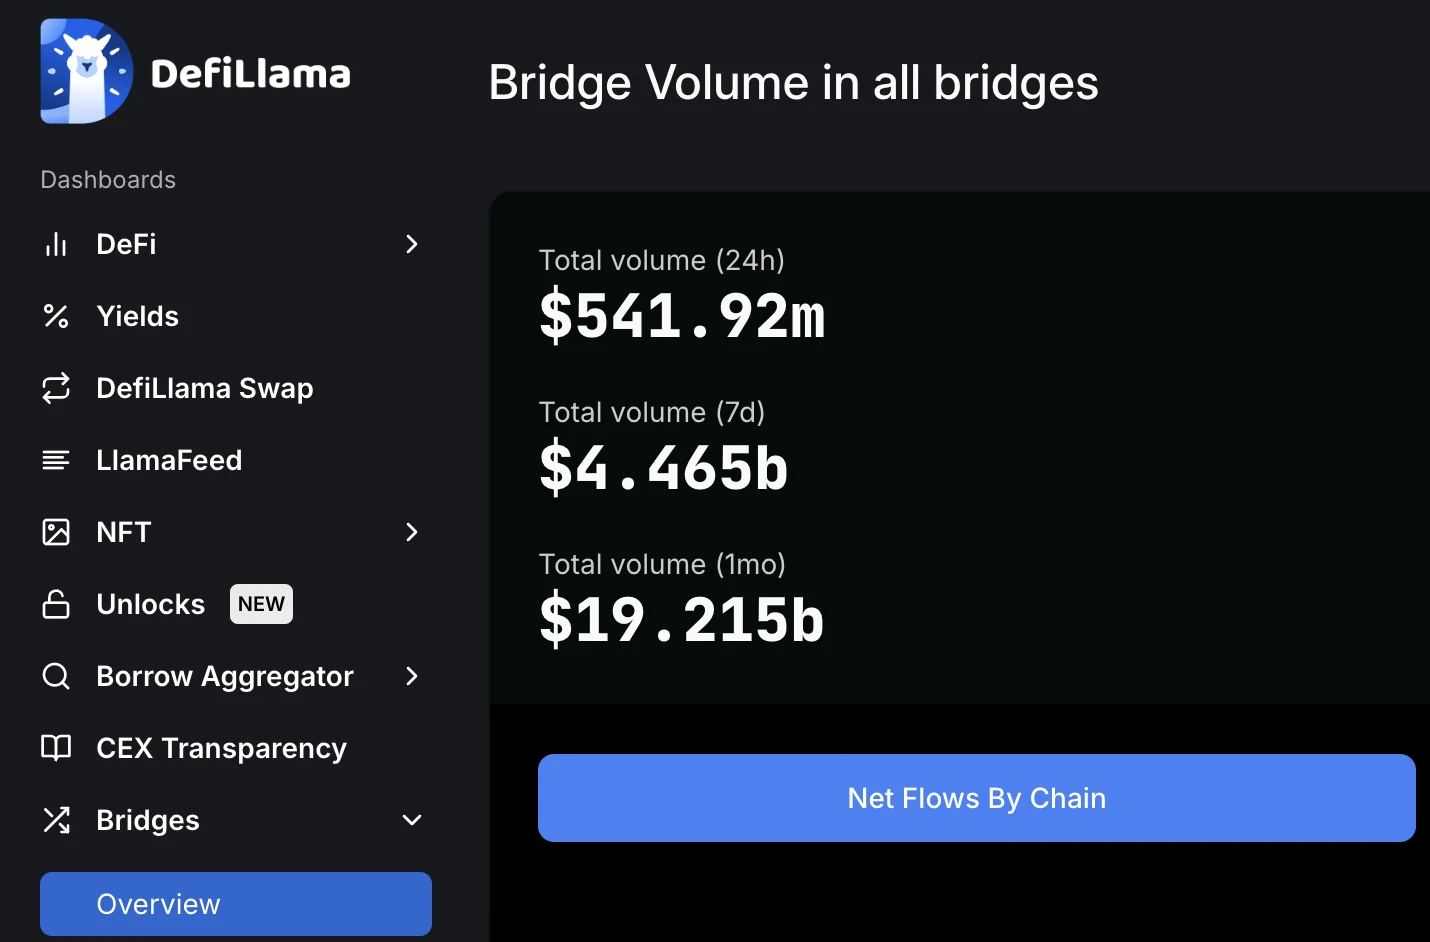Expand the Borrow Aggregator chevron
This screenshot has height=942, width=1430.
[x=411, y=676]
